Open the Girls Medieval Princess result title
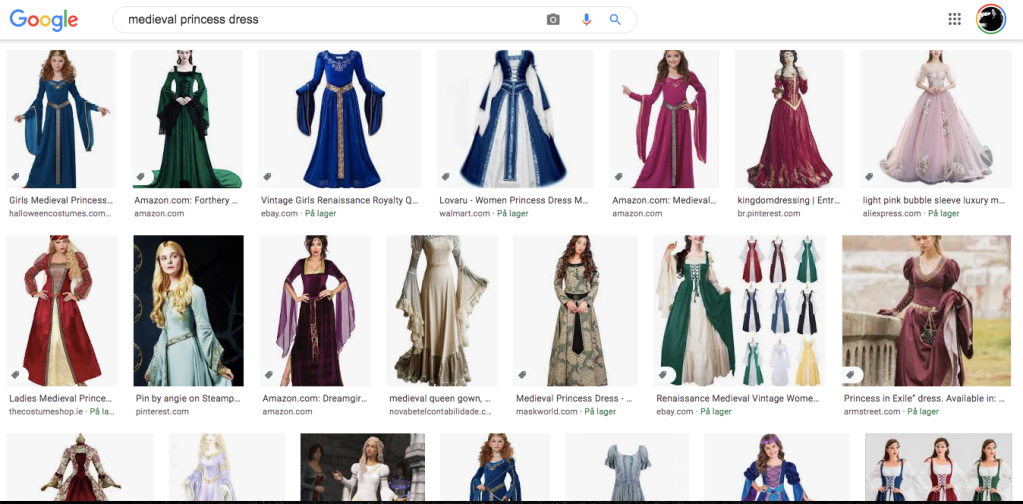 (x=60, y=200)
